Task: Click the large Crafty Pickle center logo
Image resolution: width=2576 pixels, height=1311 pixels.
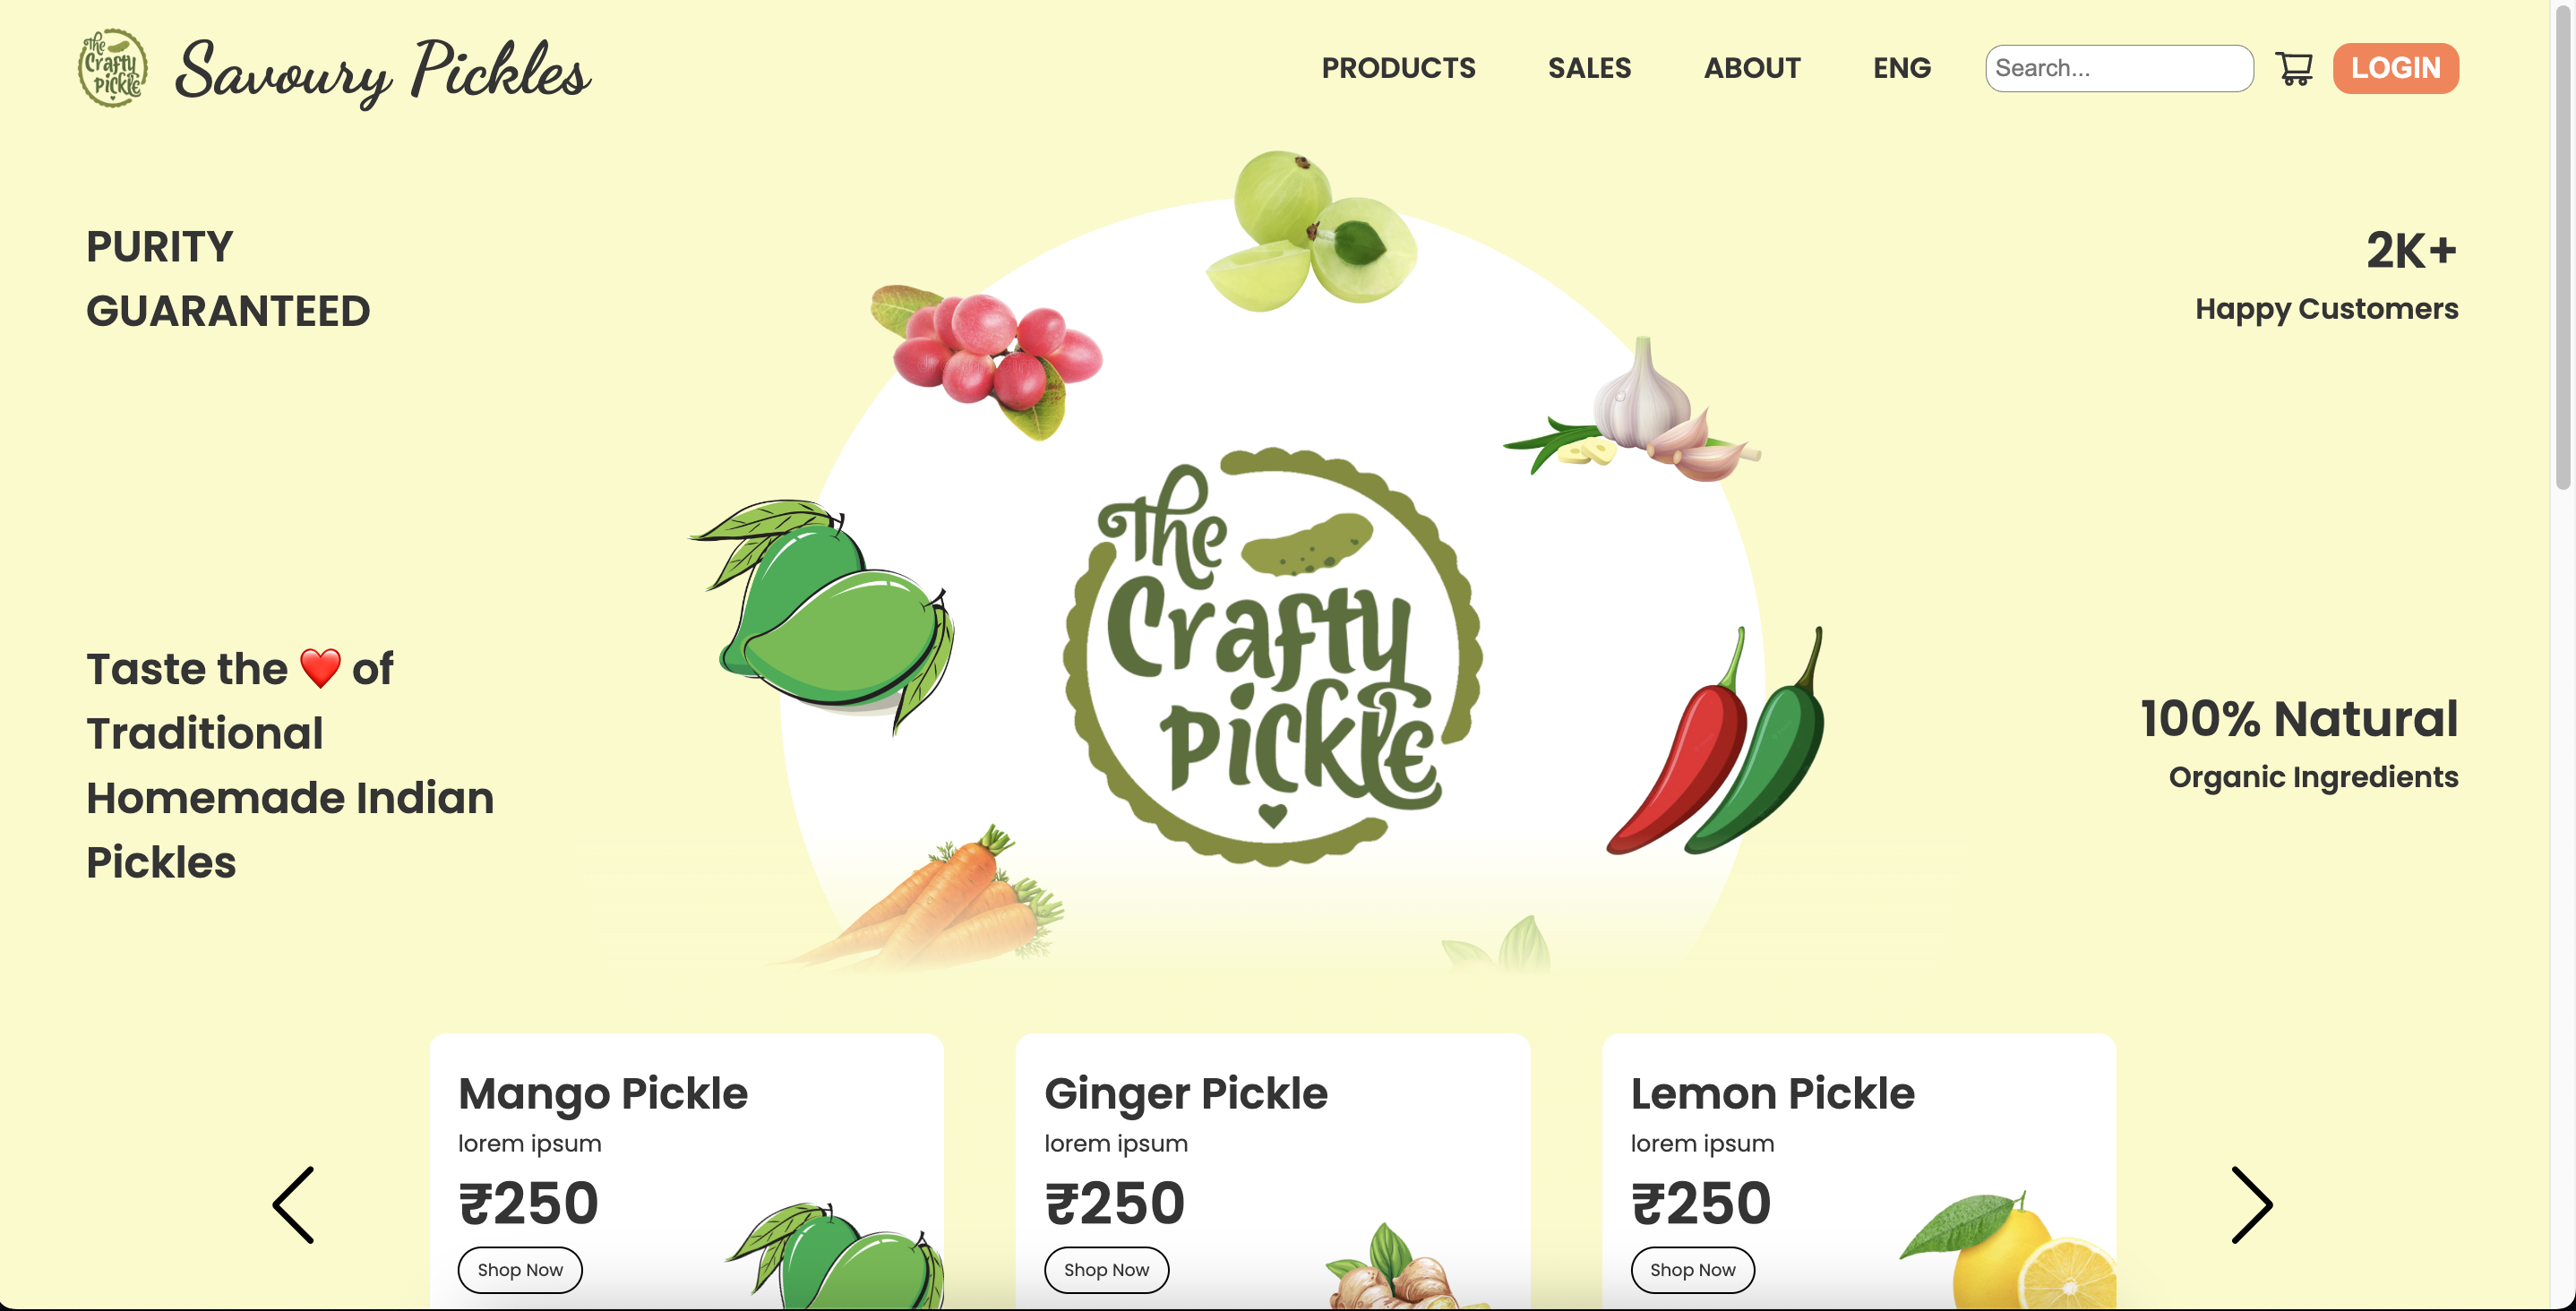Action: (1272, 656)
